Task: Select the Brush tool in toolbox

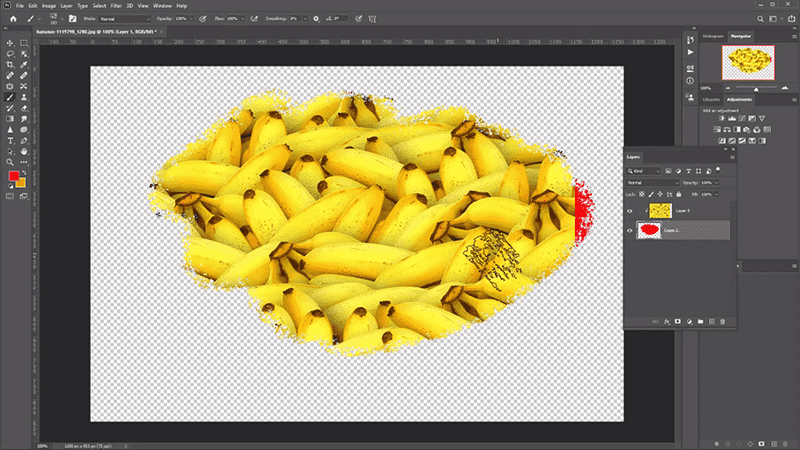Action: [10, 97]
